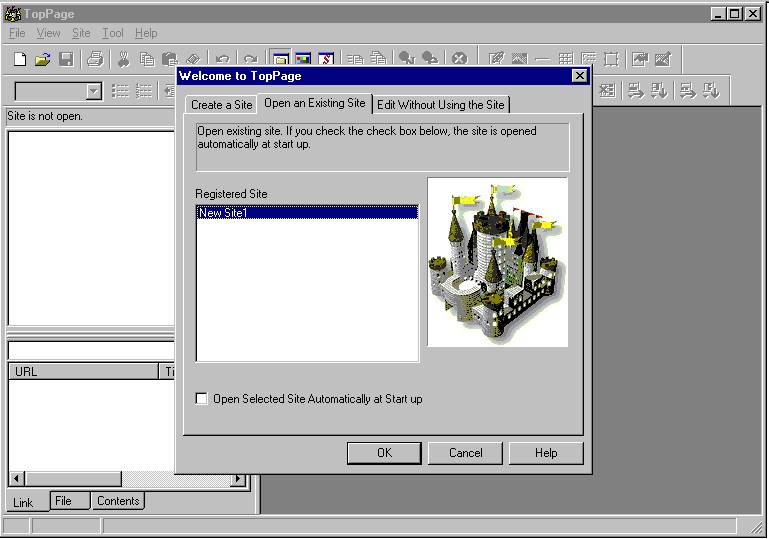
Task: Click the insert table grid icon
Action: [x=565, y=59]
